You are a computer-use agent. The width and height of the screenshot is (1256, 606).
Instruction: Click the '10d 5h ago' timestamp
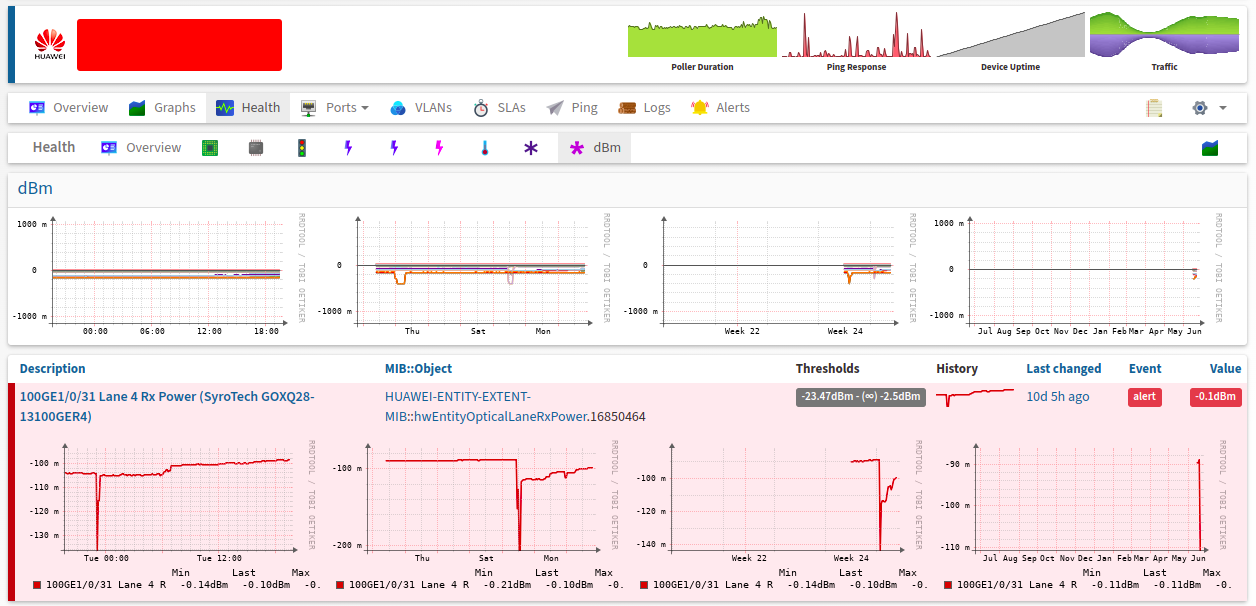point(1059,397)
